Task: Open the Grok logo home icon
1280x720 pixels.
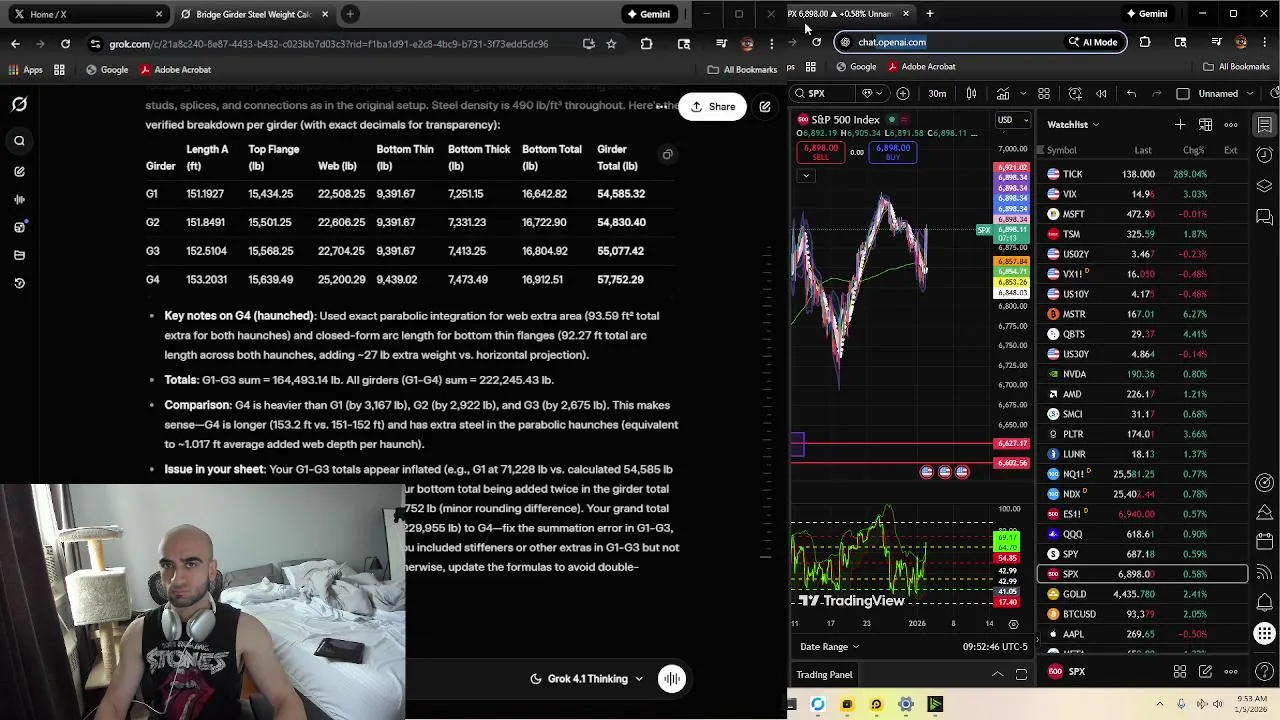Action: point(19,104)
